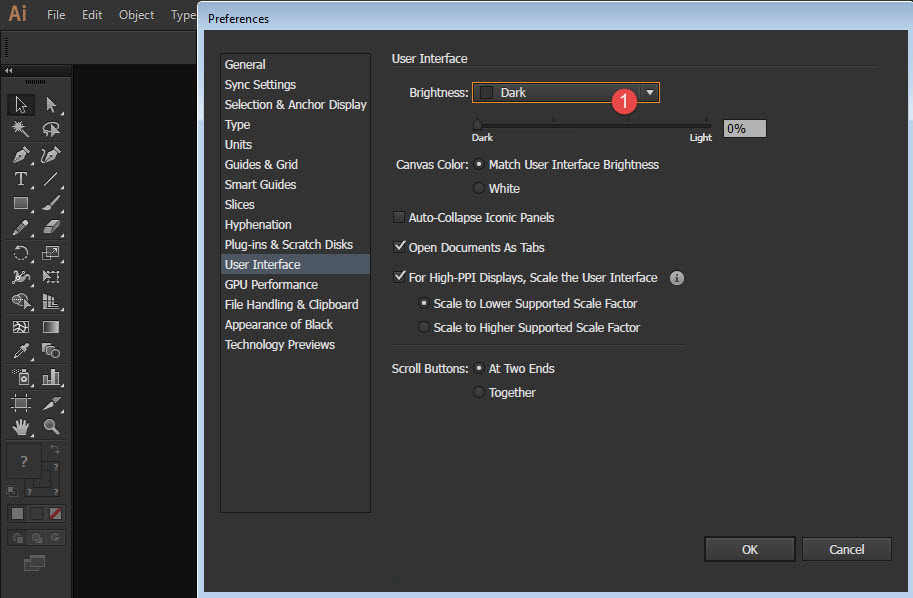Select the Width/Warp tool

point(21,277)
